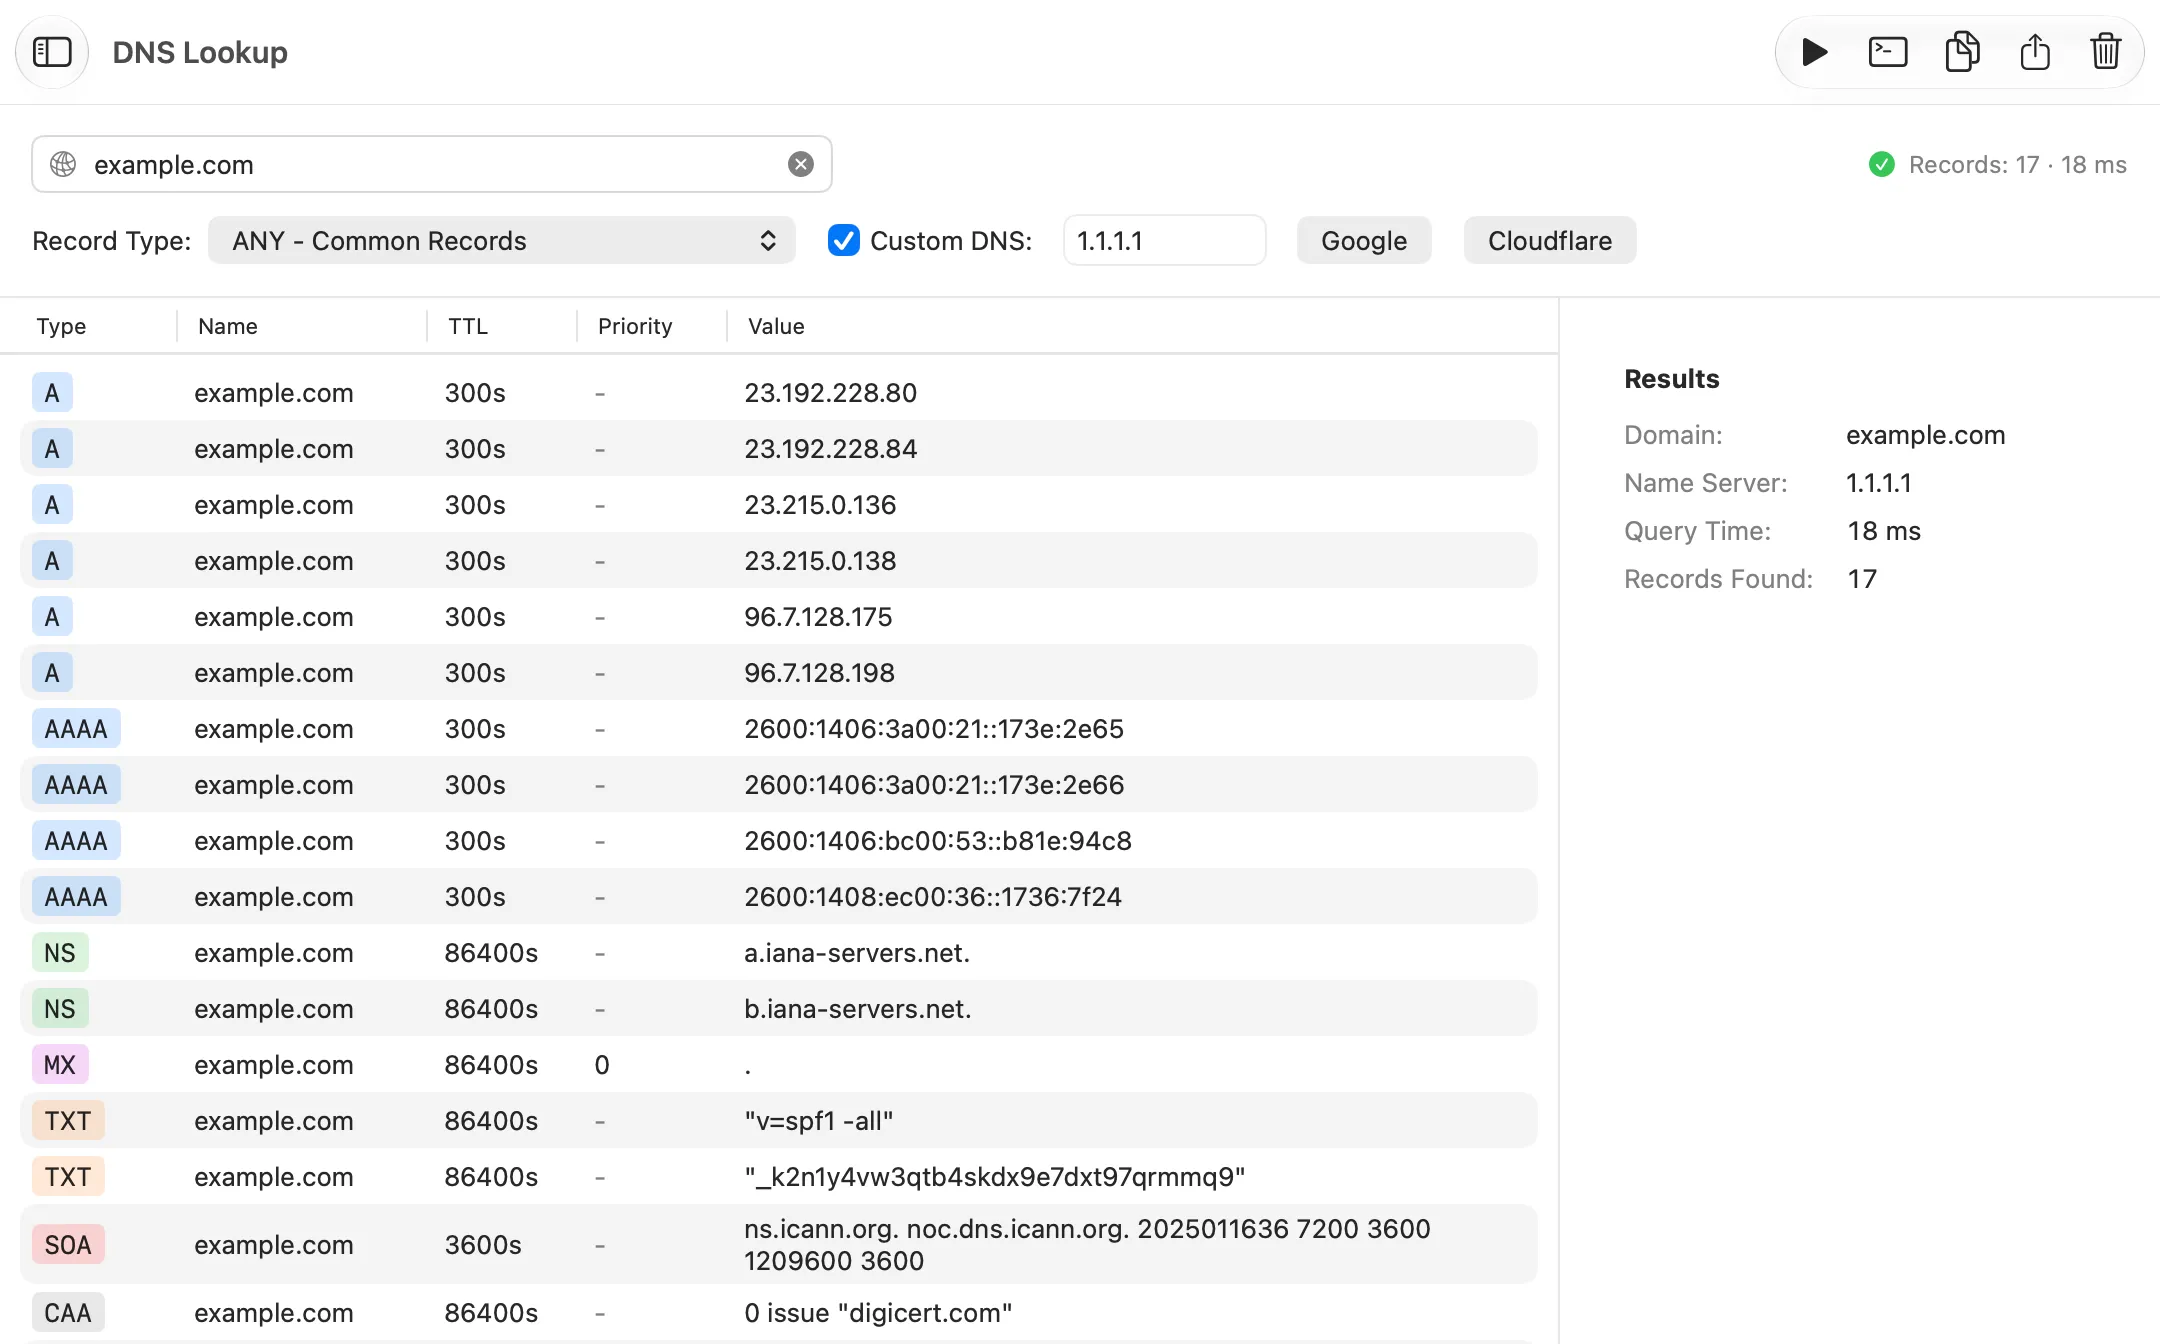Screen dimensions: 2160x1344
Task: Click Name Server value in Results panel
Action: tap(1879, 483)
